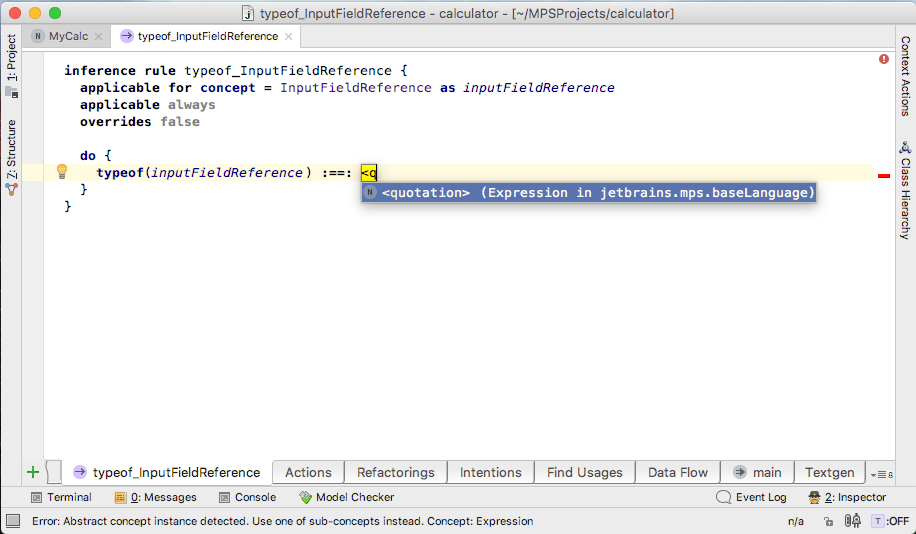This screenshot has height=534, width=916.
Task: Select the <quotation> completion suggestion
Action: [x=588, y=192]
